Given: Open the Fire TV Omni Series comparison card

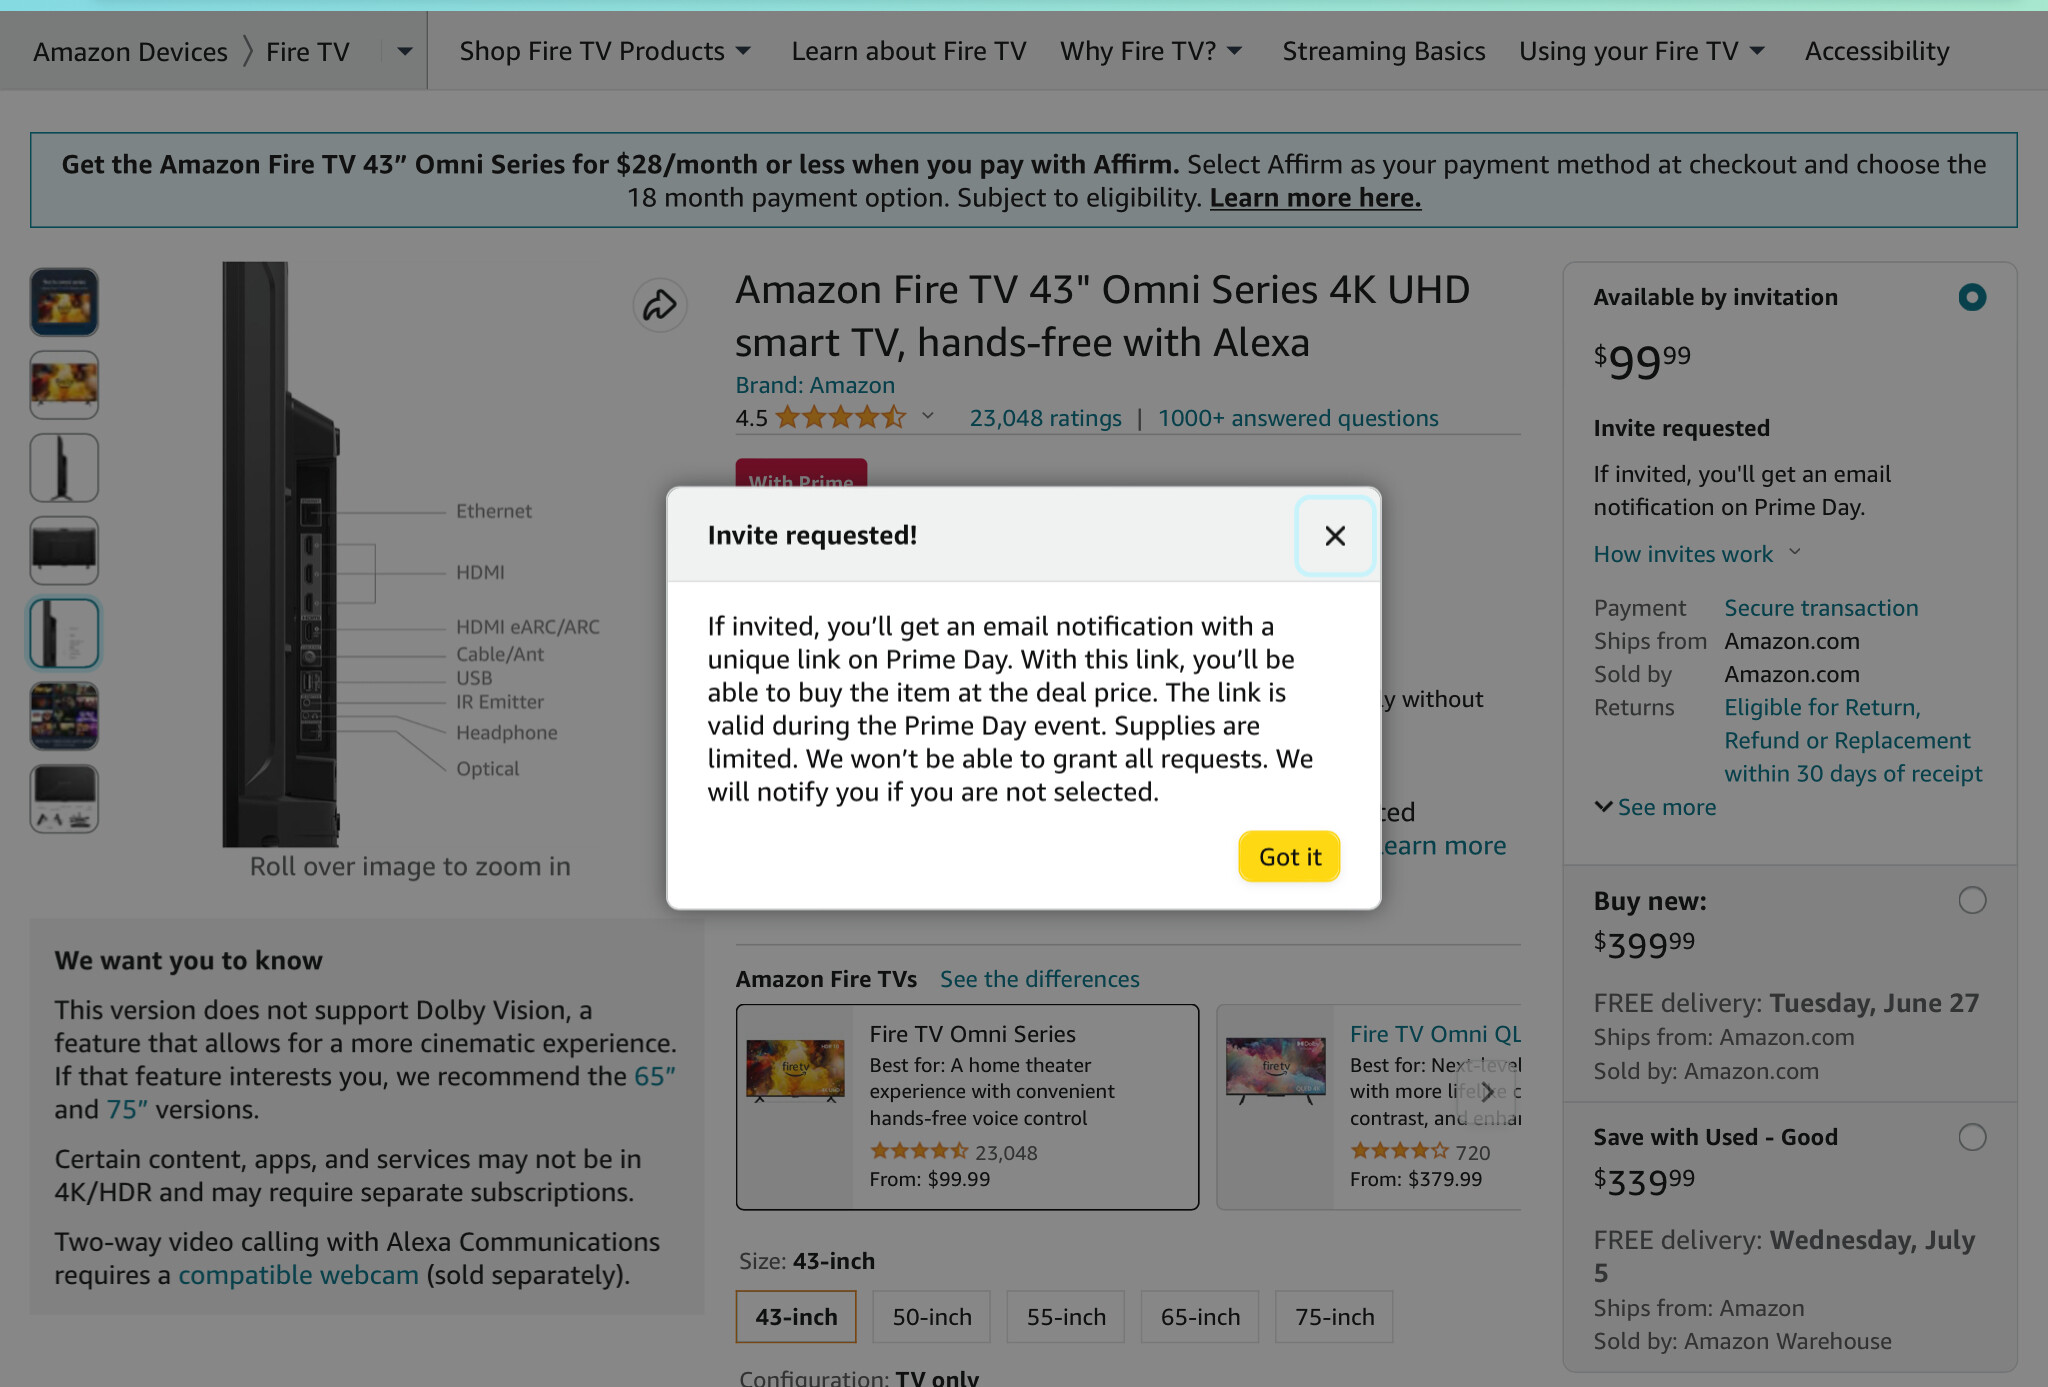Looking at the screenshot, I should pyautogui.click(x=967, y=1107).
